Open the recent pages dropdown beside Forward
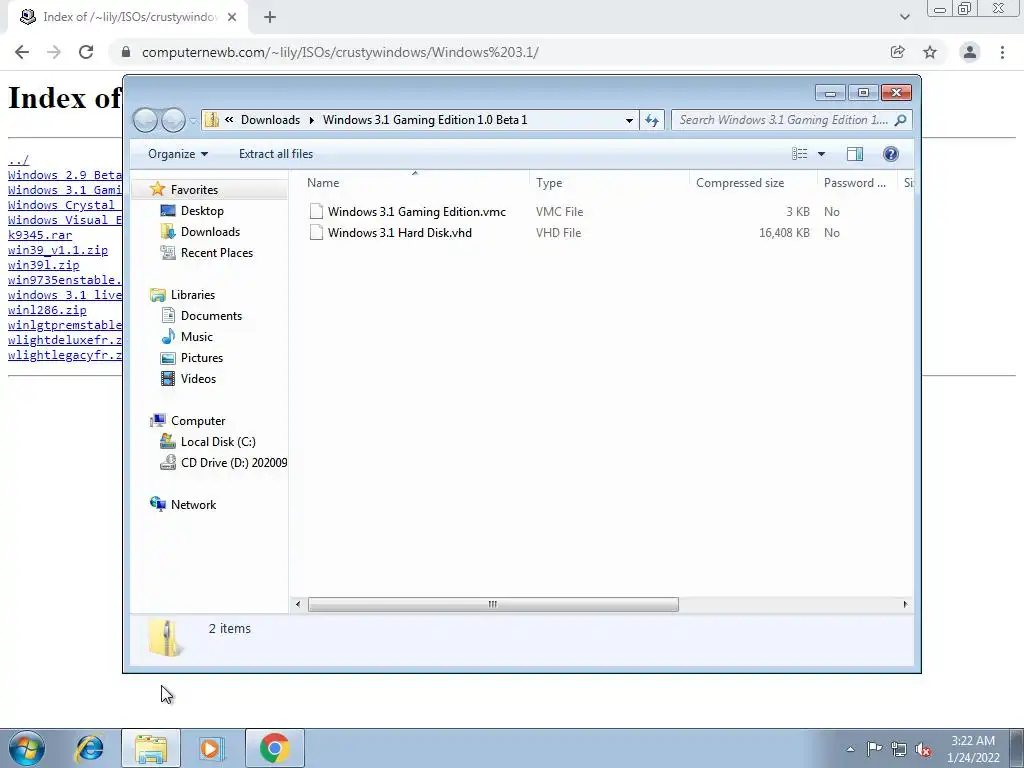 193,121
